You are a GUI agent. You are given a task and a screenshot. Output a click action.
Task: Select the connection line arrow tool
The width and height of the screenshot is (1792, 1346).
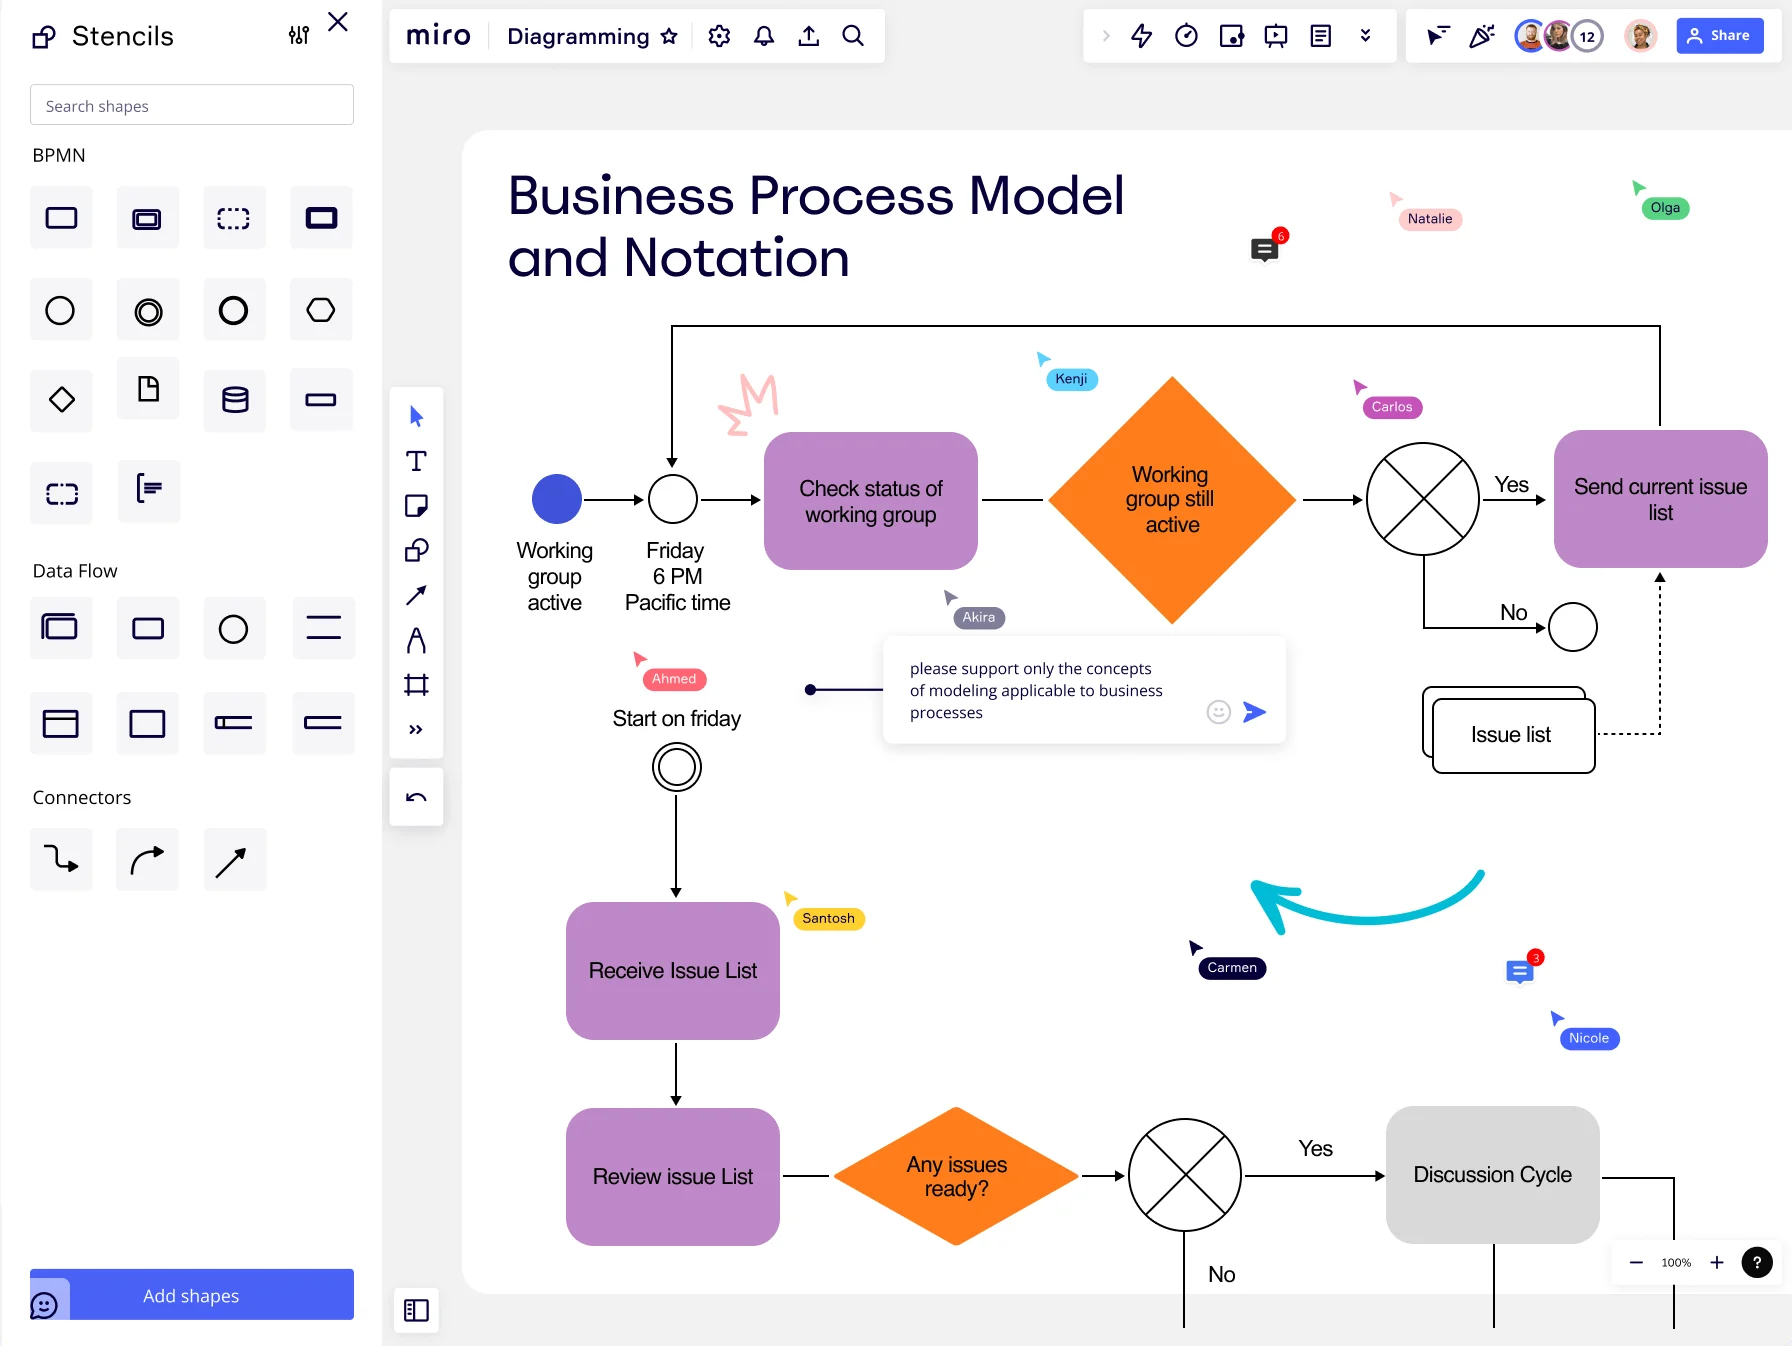point(416,595)
